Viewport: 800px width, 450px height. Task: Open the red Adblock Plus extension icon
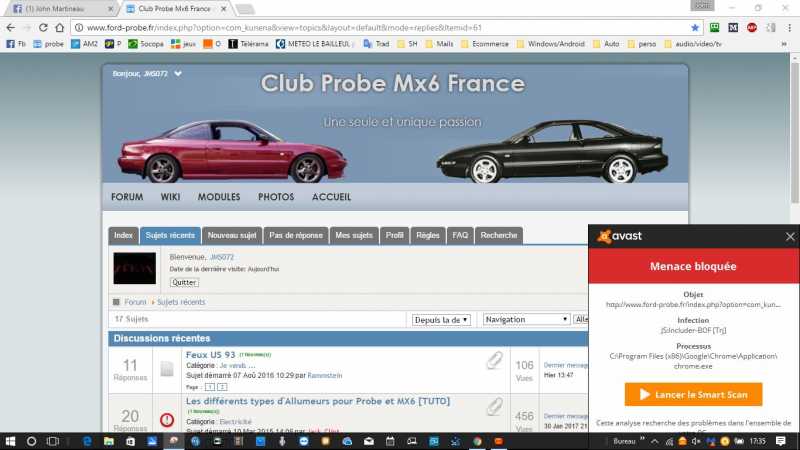click(x=752, y=28)
